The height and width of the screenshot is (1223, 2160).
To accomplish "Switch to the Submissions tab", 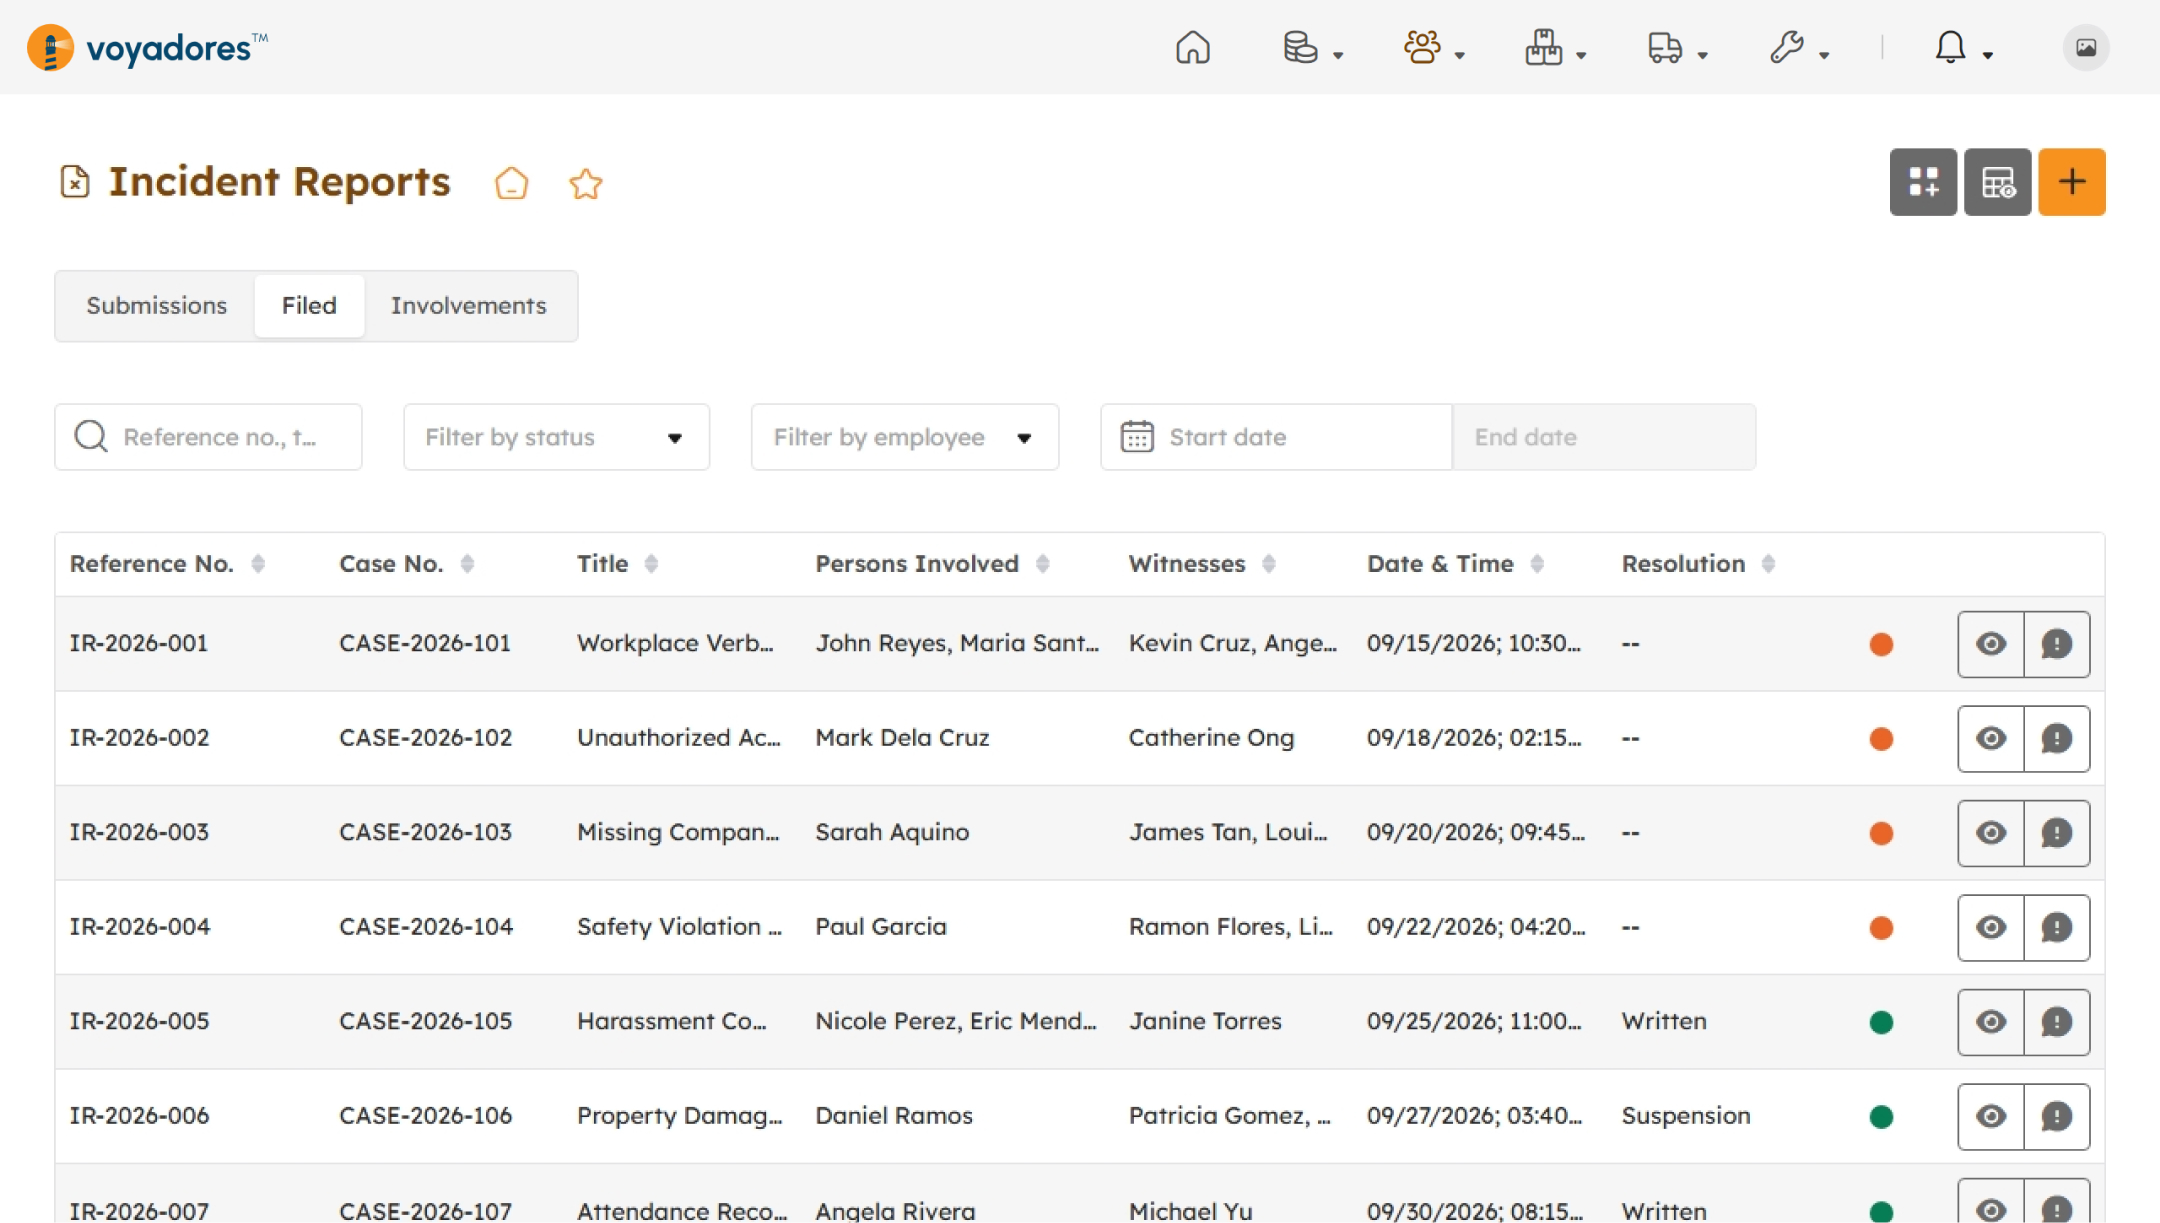I will click(x=156, y=306).
